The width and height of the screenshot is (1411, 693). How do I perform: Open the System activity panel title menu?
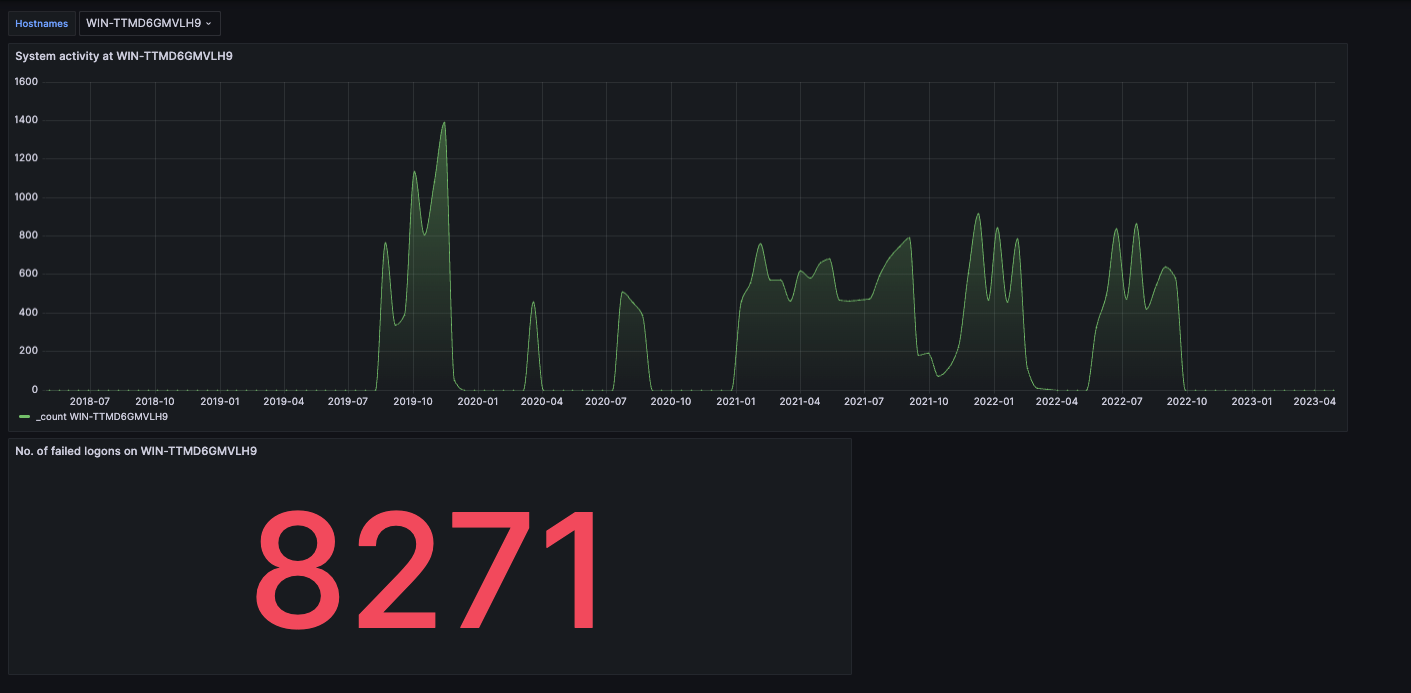[x=124, y=56]
